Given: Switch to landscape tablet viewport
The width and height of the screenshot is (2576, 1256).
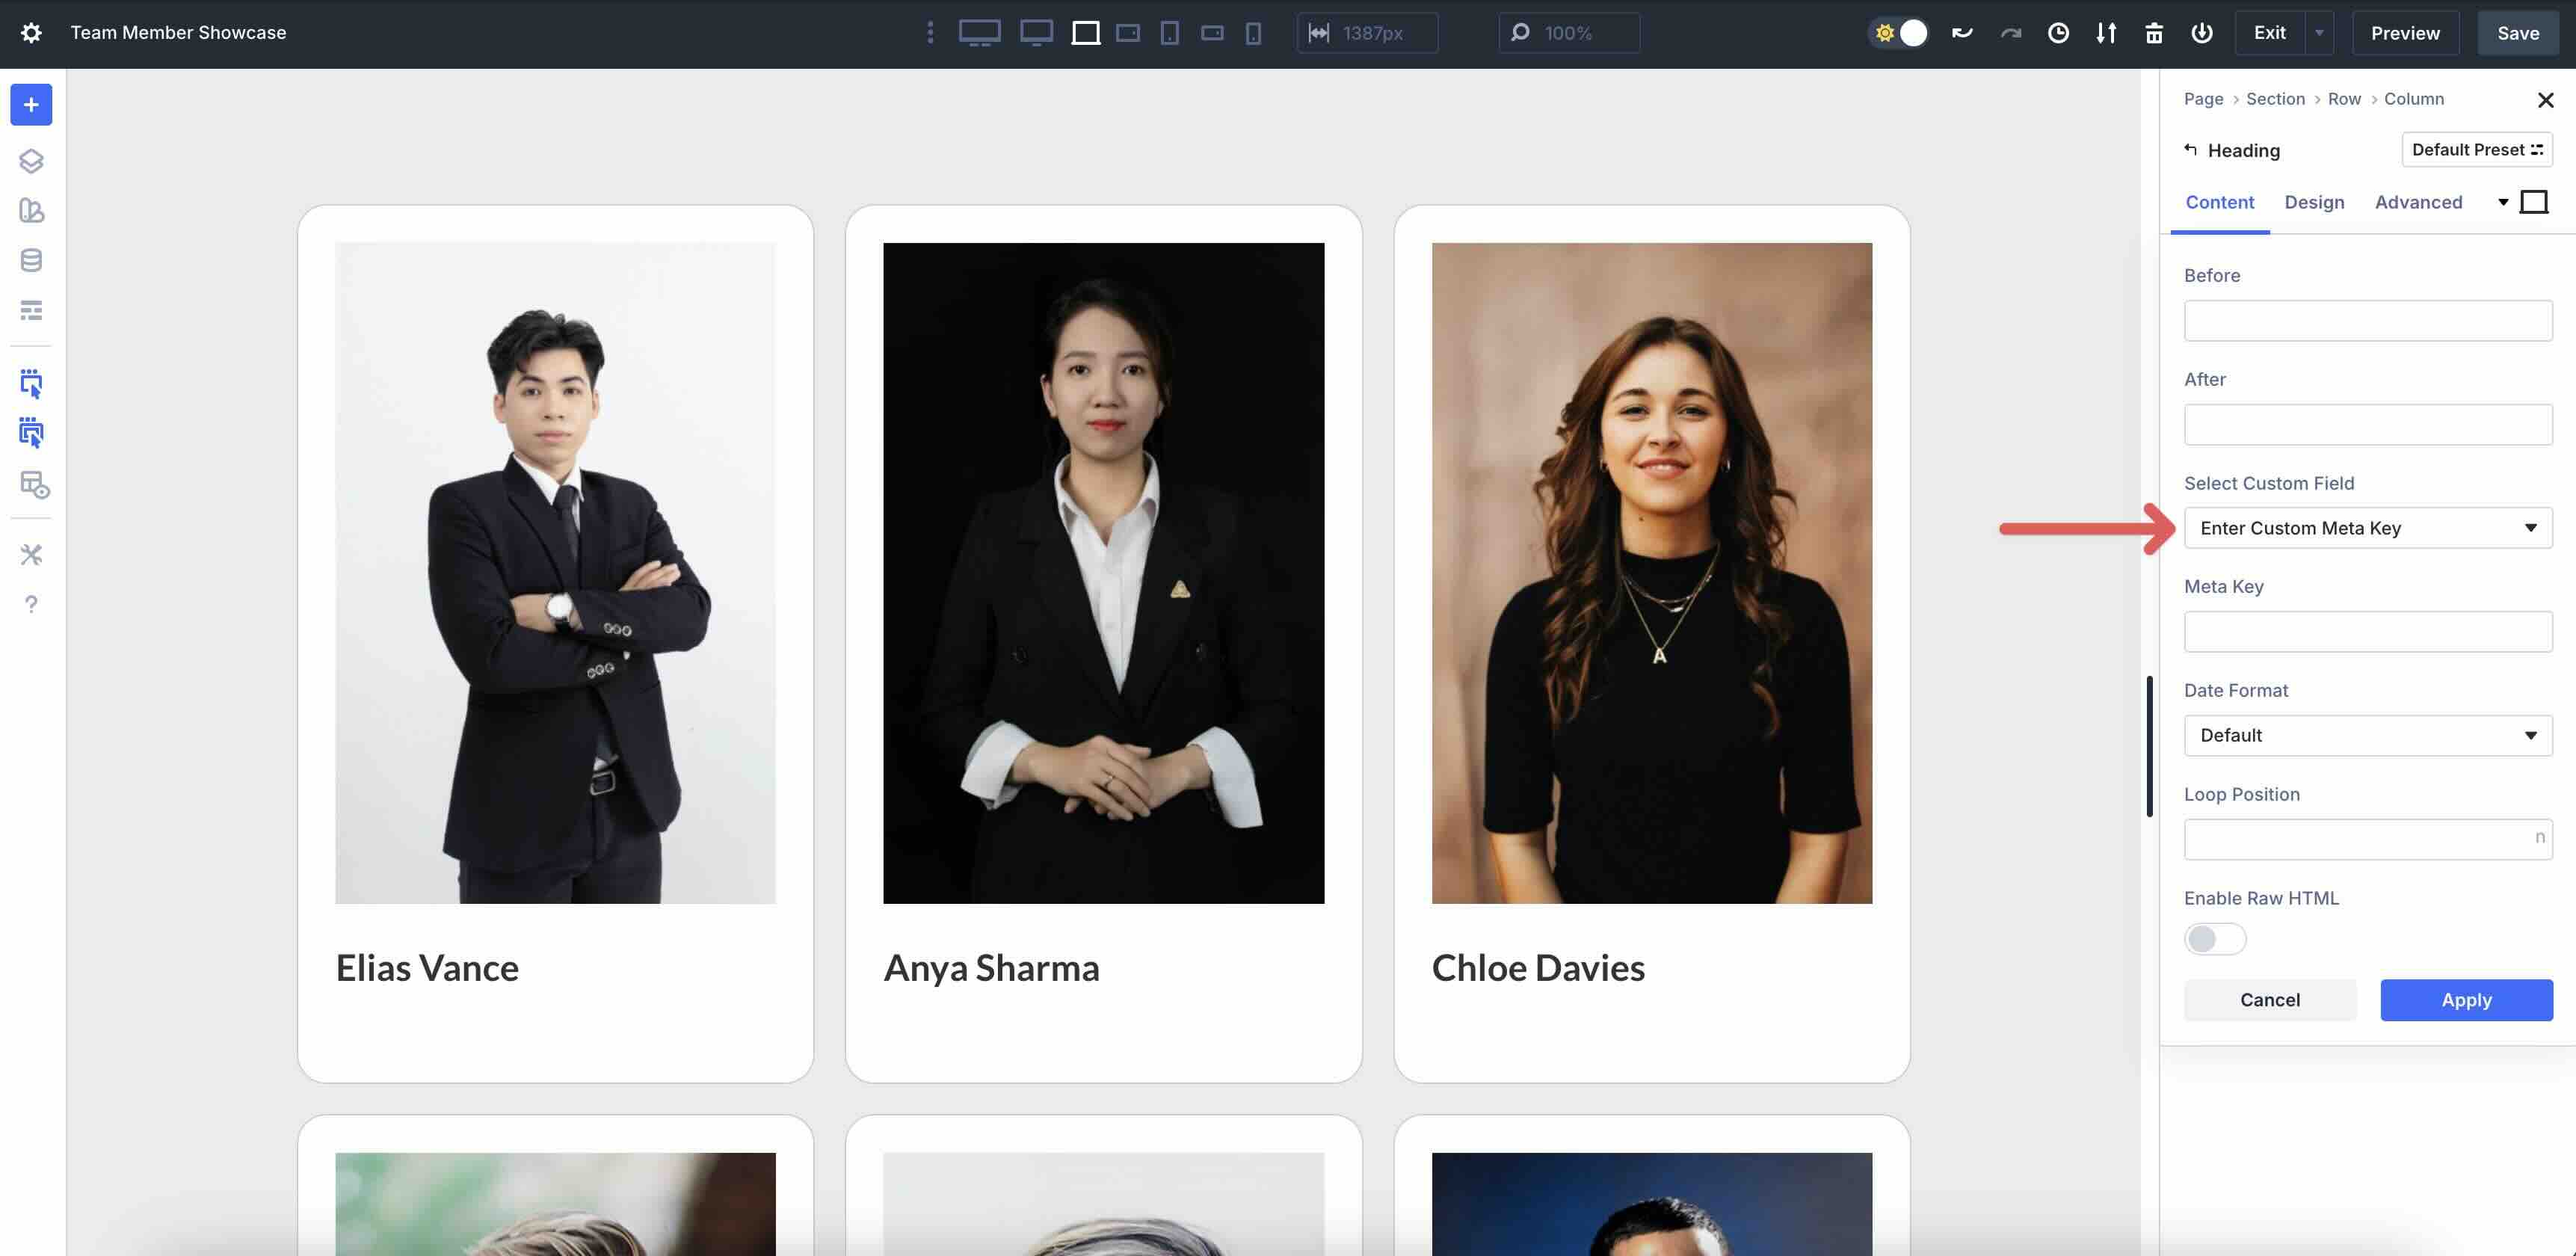Looking at the screenshot, I should coord(1128,32).
